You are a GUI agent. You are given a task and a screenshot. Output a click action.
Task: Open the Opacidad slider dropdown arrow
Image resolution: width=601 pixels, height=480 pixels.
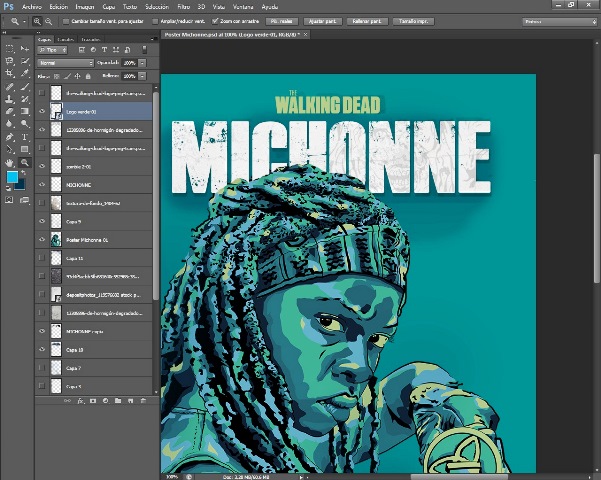(x=142, y=63)
